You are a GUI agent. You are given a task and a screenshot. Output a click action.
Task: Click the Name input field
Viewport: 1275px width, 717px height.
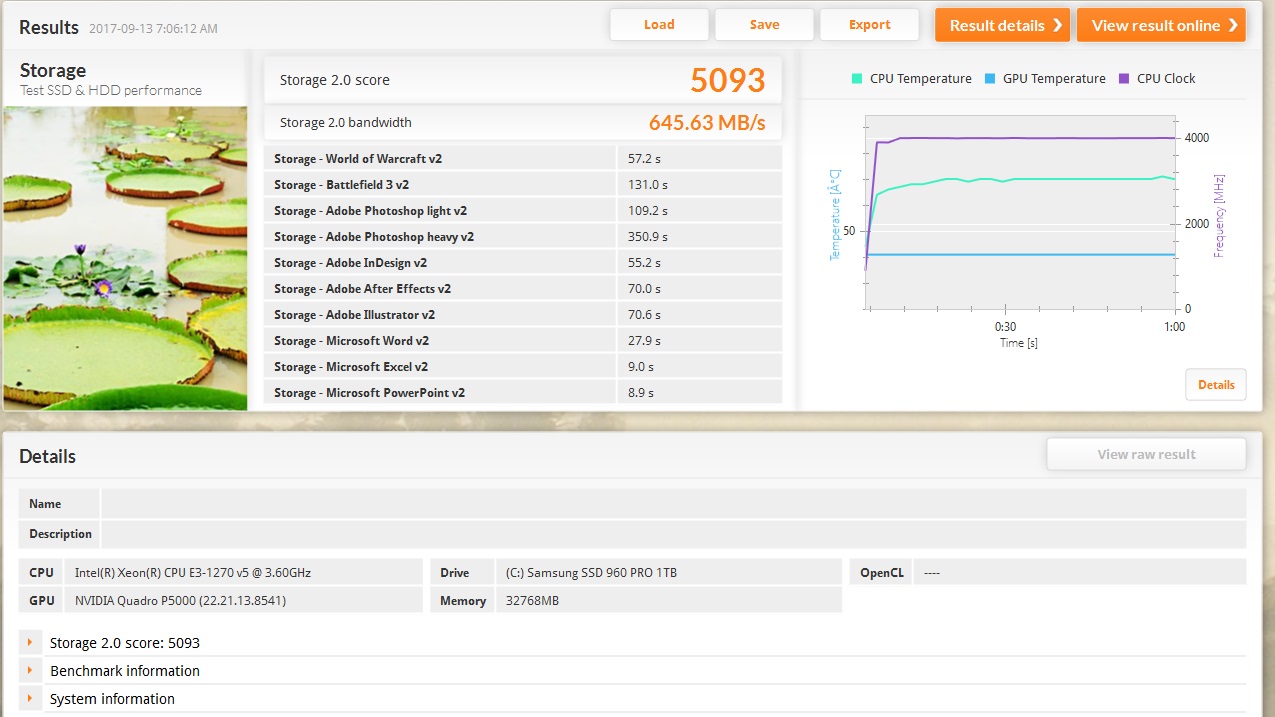click(x=673, y=504)
